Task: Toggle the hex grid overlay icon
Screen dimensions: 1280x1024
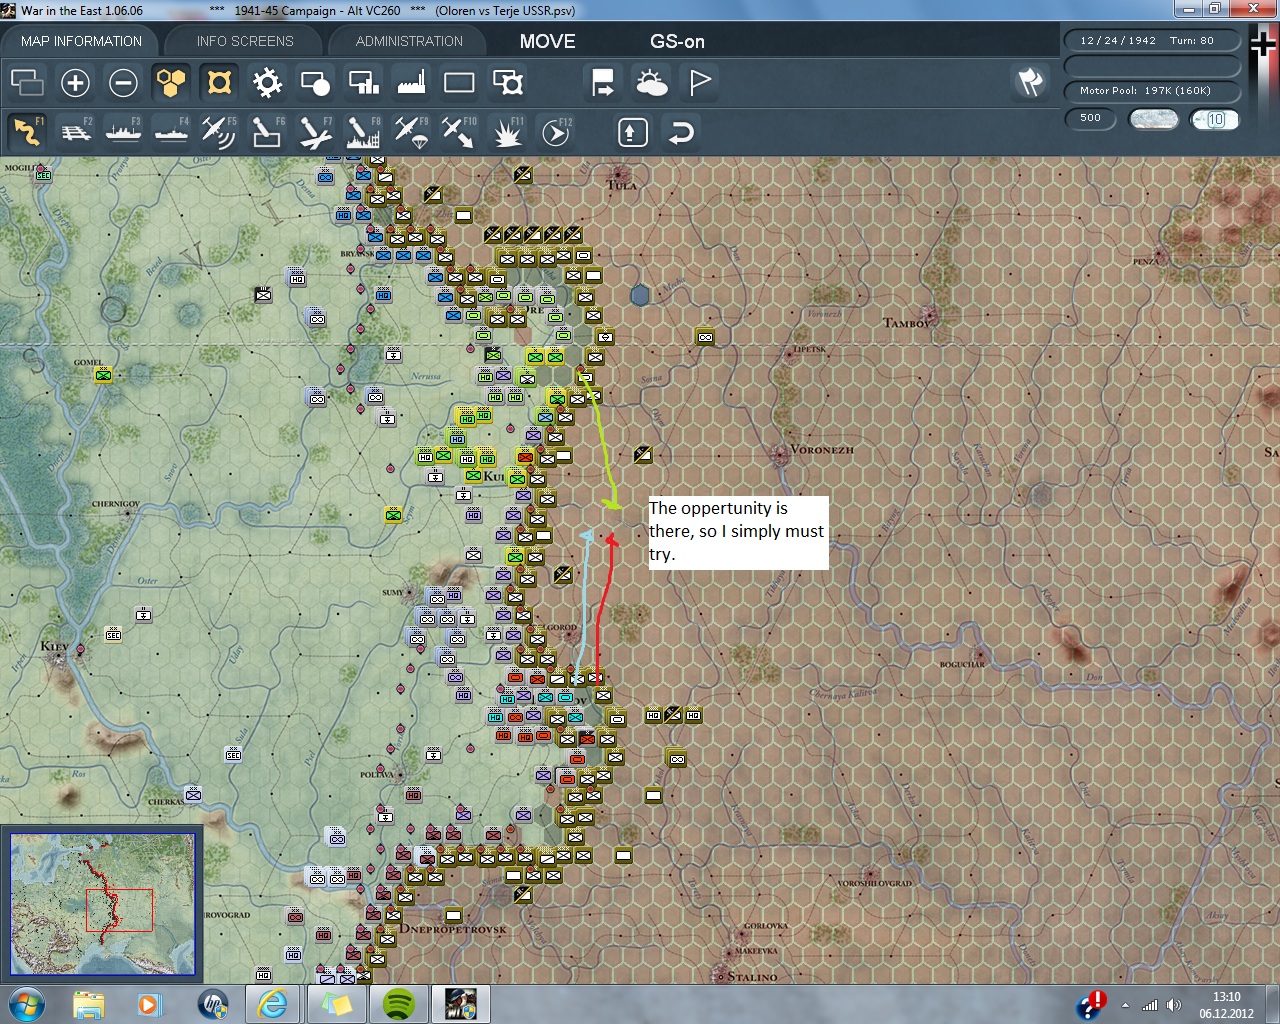Action: tap(171, 82)
